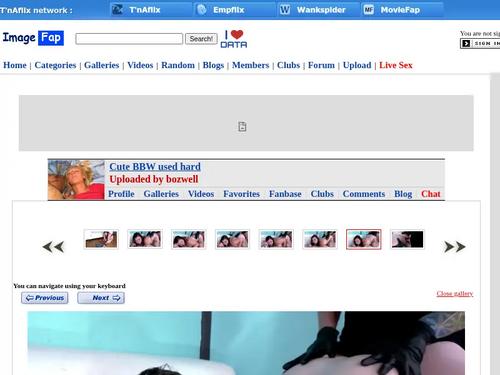Click the I heart DATA logo

pyautogui.click(x=234, y=39)
